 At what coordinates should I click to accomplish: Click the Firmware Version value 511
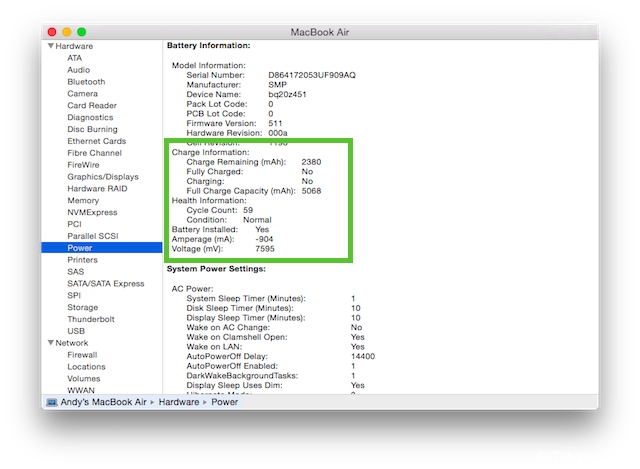point(275,123)
